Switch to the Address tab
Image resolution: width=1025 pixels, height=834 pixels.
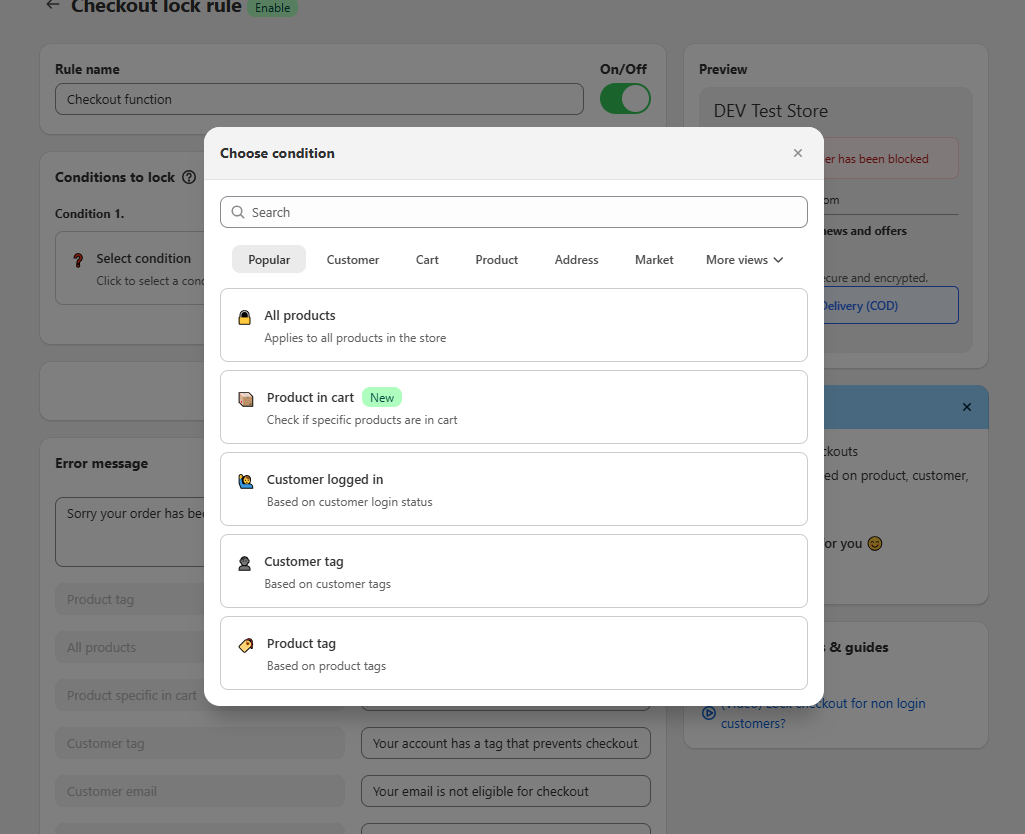576,259
